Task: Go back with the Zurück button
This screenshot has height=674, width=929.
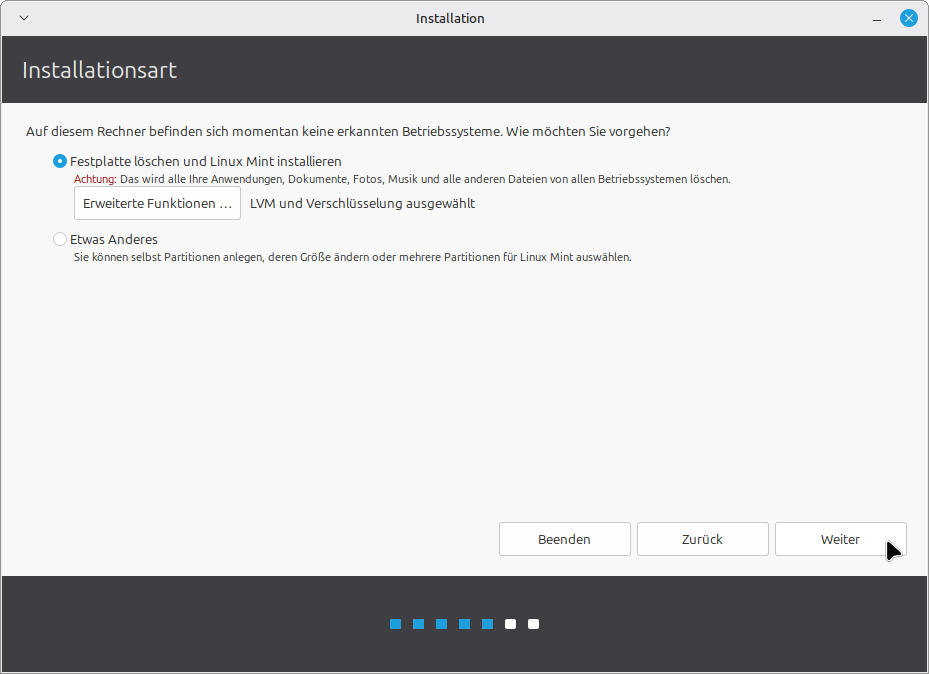Action: [x=702, y=539]
